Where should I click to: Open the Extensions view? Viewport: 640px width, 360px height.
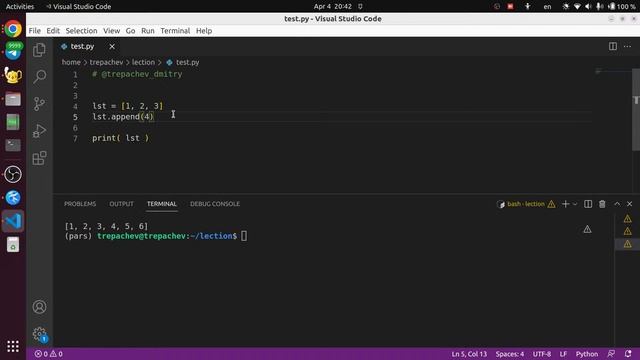(40, 158)
